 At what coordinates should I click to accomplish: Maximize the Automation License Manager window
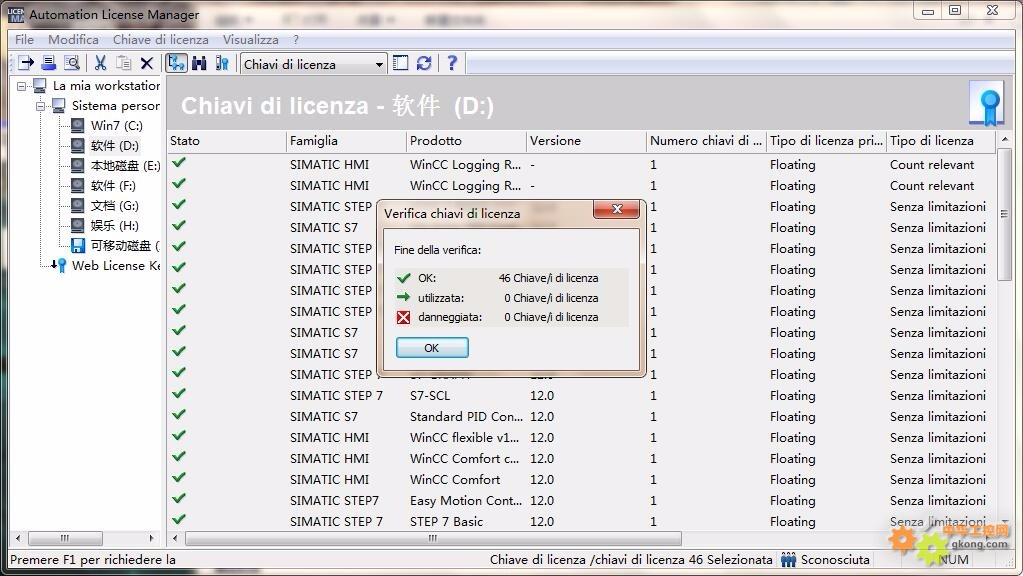point(955,10)
